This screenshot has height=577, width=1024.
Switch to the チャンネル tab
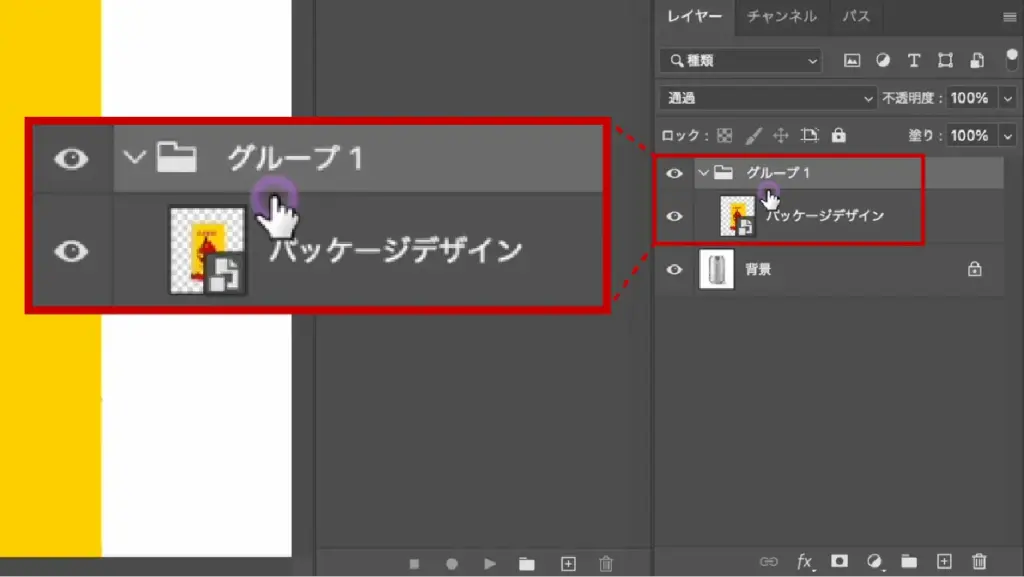click(x=782, y=16)
